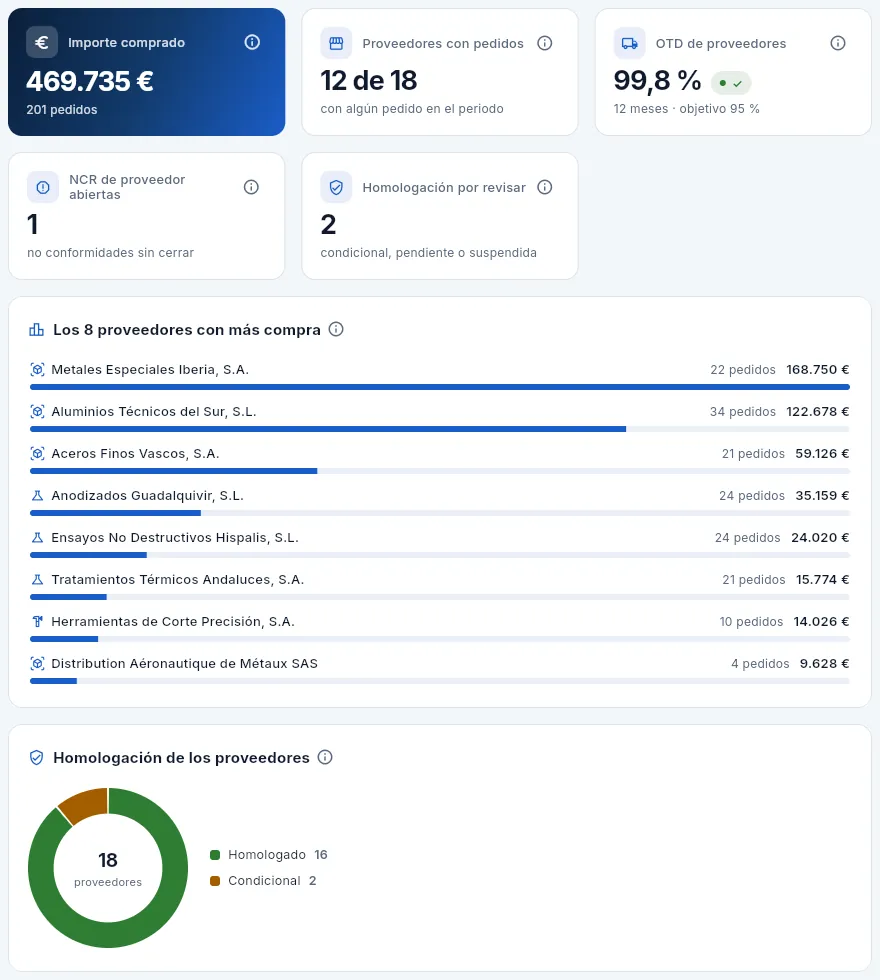Open info icon for OTD de proveedores
The width and height of the screenshot is (880, 980).
tap(838, 43)
